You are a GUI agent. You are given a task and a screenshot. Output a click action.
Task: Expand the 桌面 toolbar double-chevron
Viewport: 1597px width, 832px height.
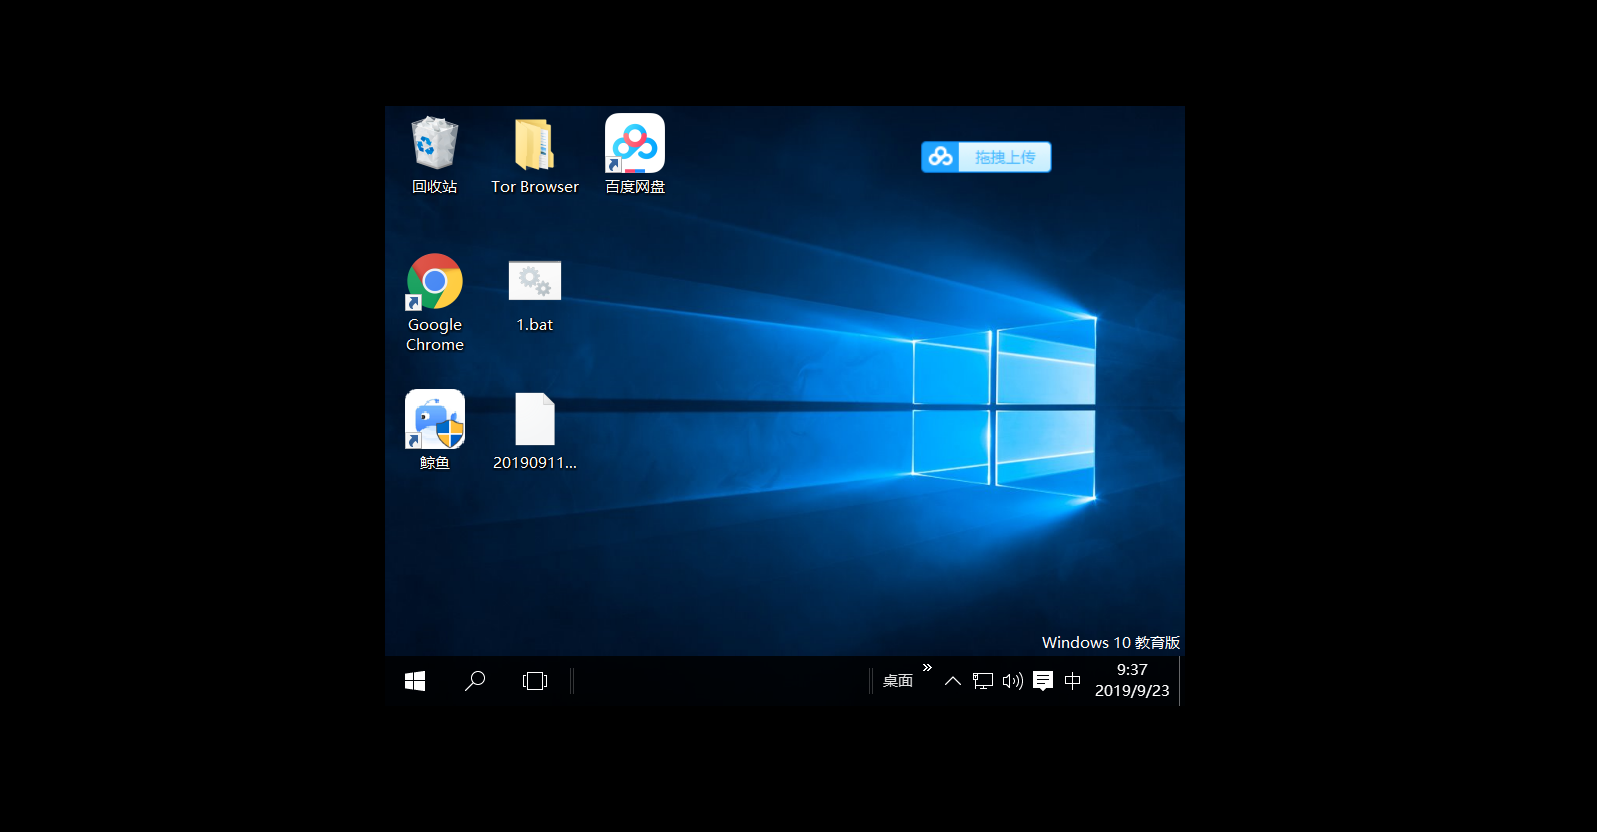(927, 667)
